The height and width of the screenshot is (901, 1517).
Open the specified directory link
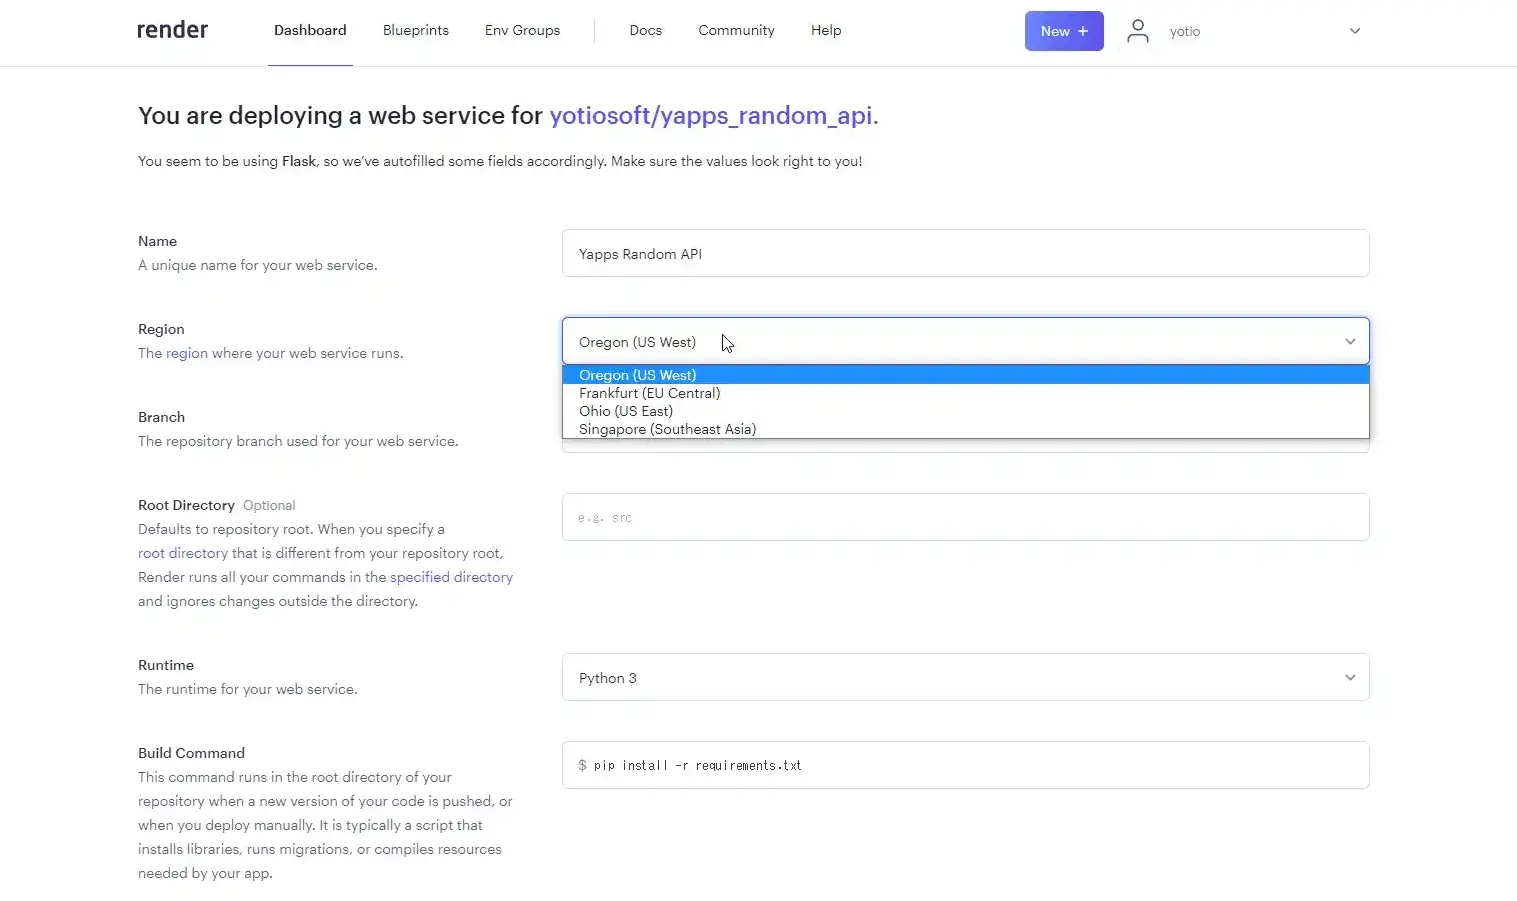451,577
